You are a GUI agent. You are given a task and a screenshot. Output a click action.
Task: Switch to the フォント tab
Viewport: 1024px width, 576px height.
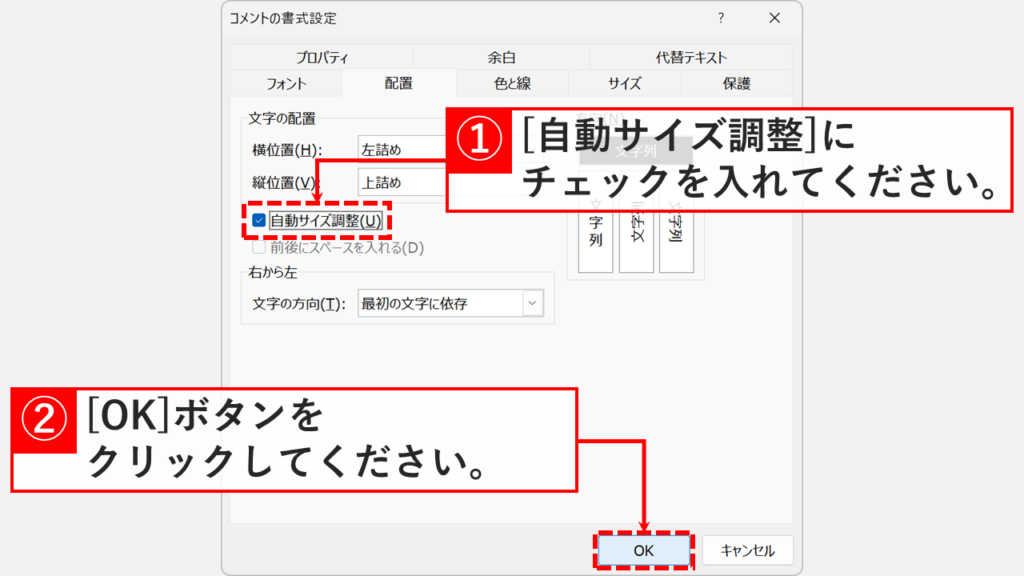pos(286,84)
